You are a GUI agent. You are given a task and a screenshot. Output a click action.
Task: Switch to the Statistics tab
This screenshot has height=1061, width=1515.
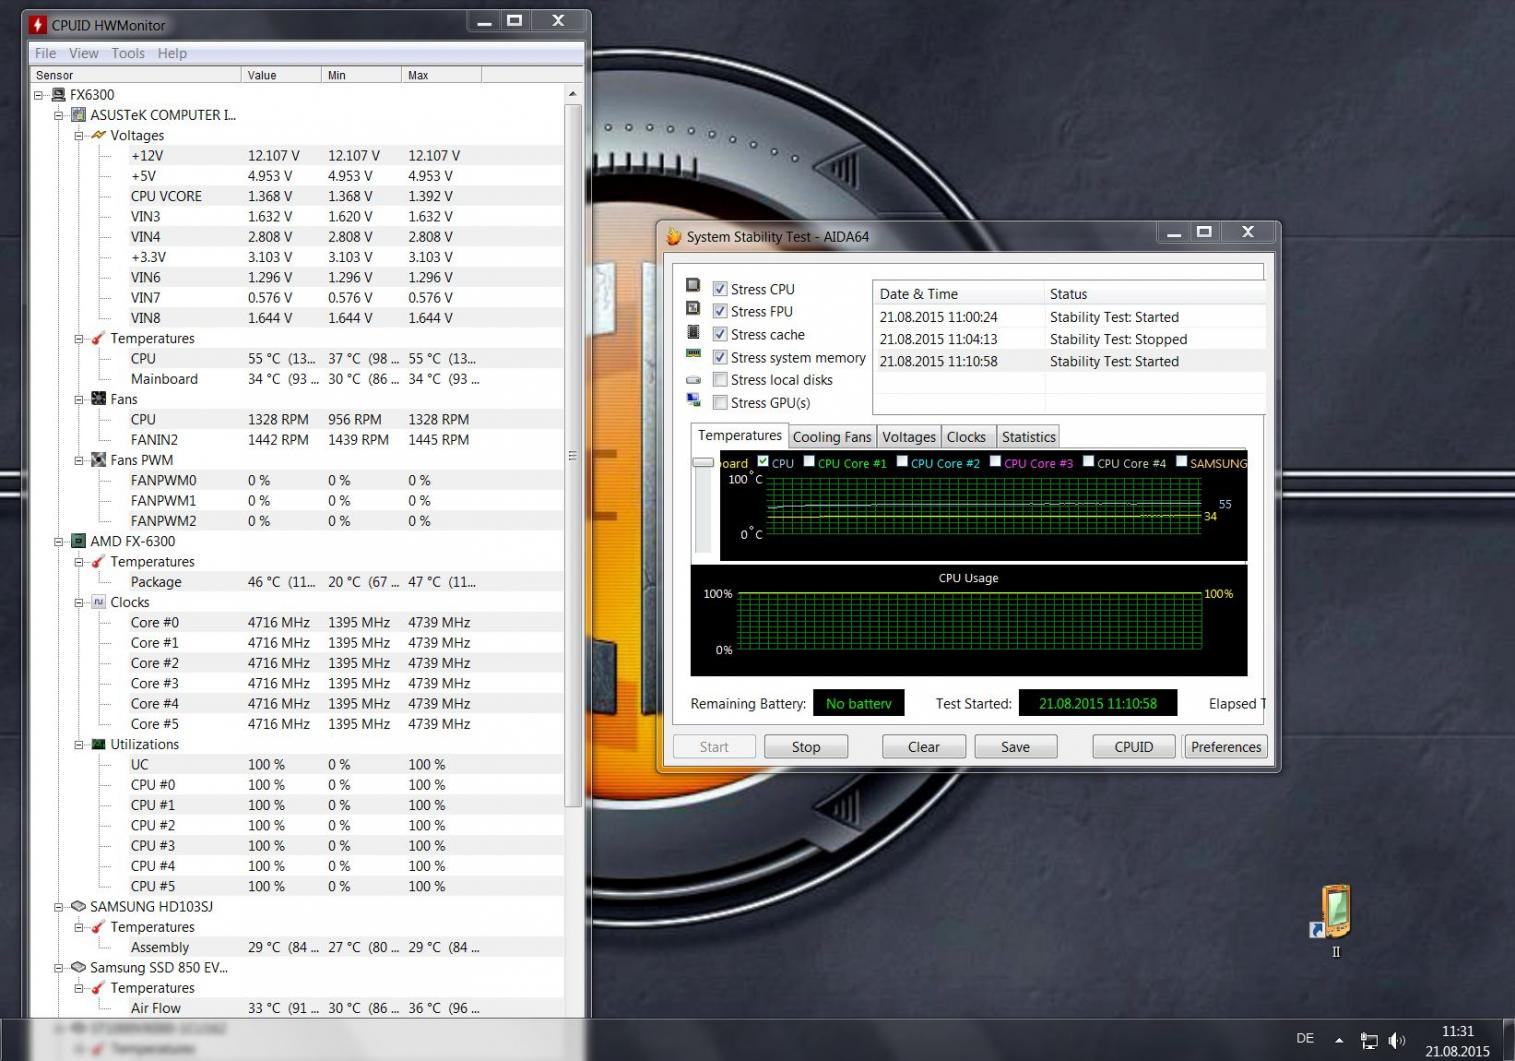click(1028, 437)
